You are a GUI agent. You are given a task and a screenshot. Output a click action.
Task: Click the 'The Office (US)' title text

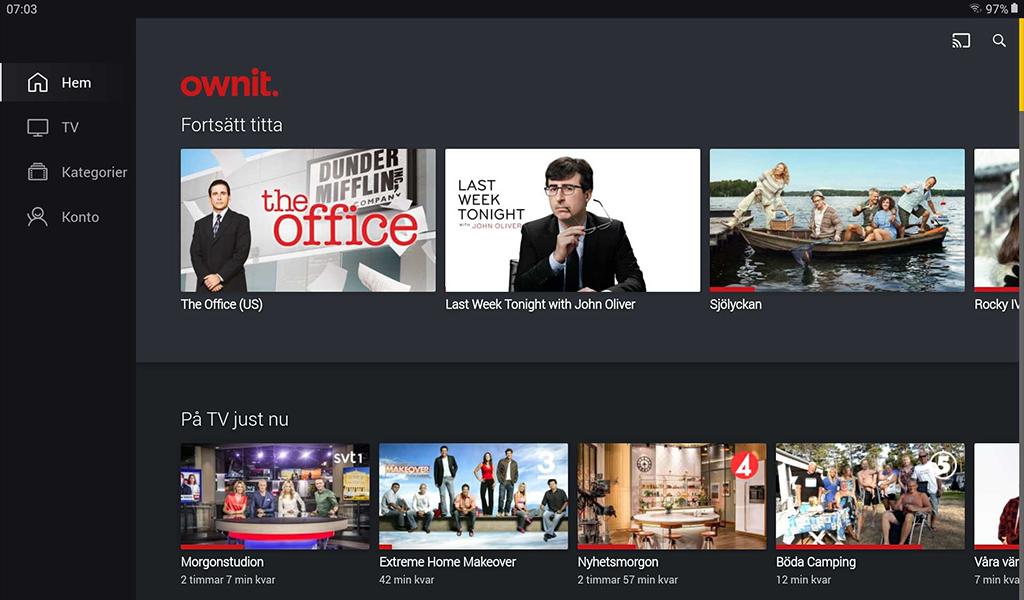221,304
